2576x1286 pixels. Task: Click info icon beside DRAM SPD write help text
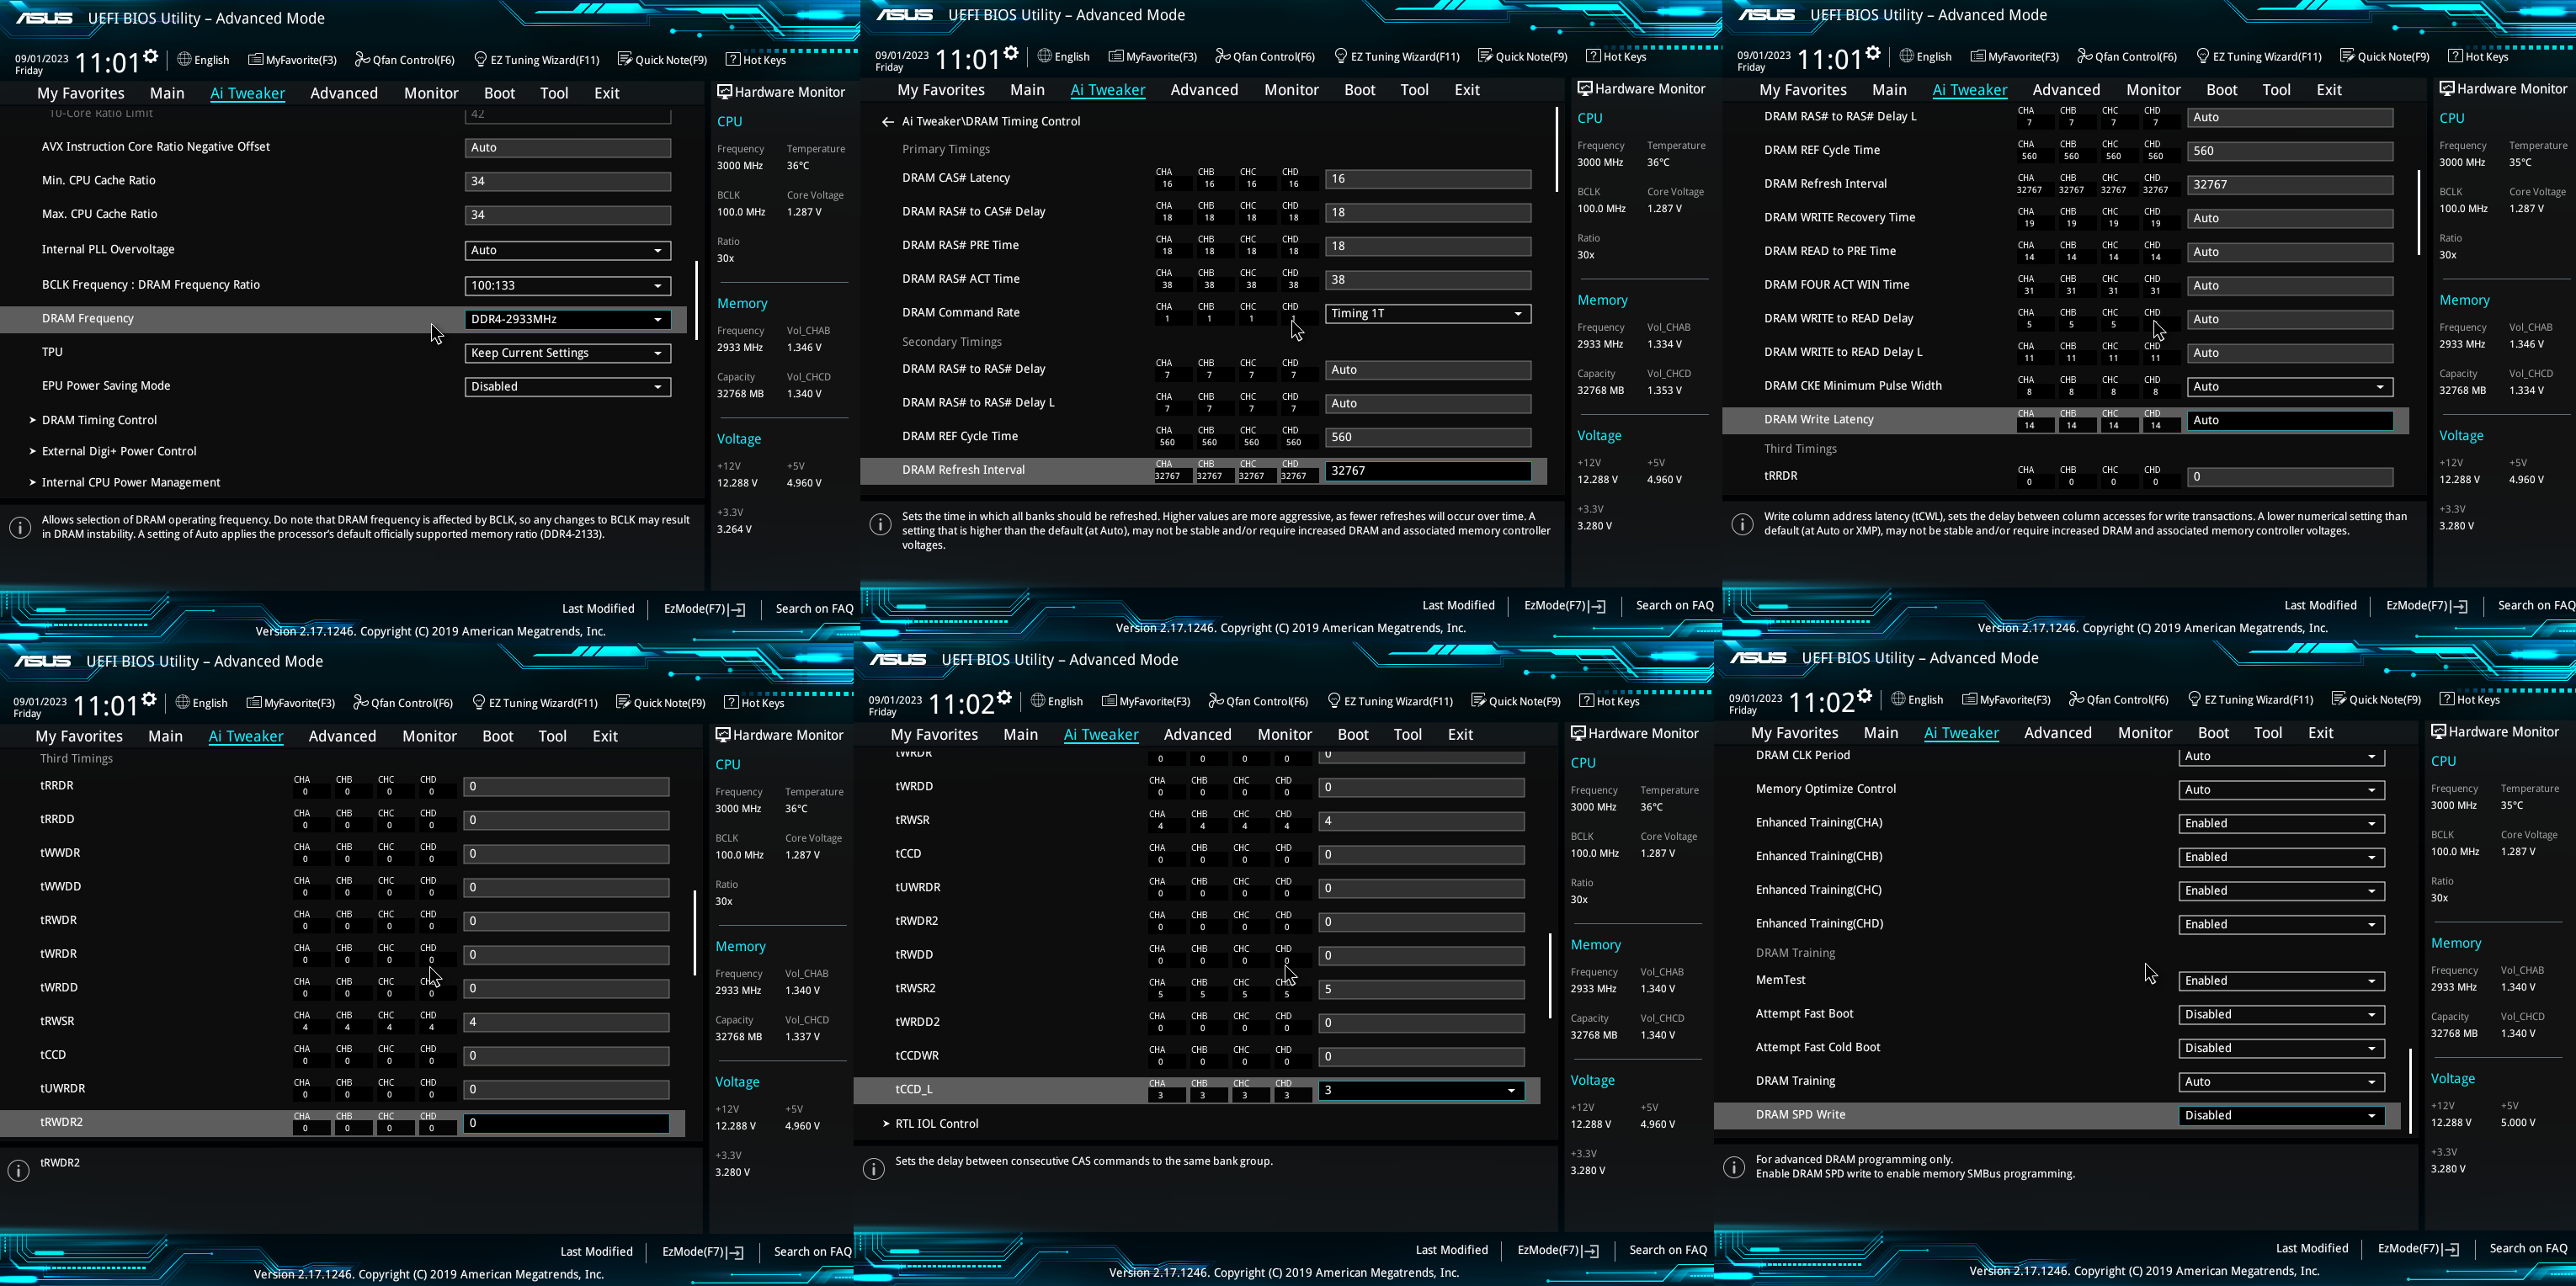coord(1734,1167)
